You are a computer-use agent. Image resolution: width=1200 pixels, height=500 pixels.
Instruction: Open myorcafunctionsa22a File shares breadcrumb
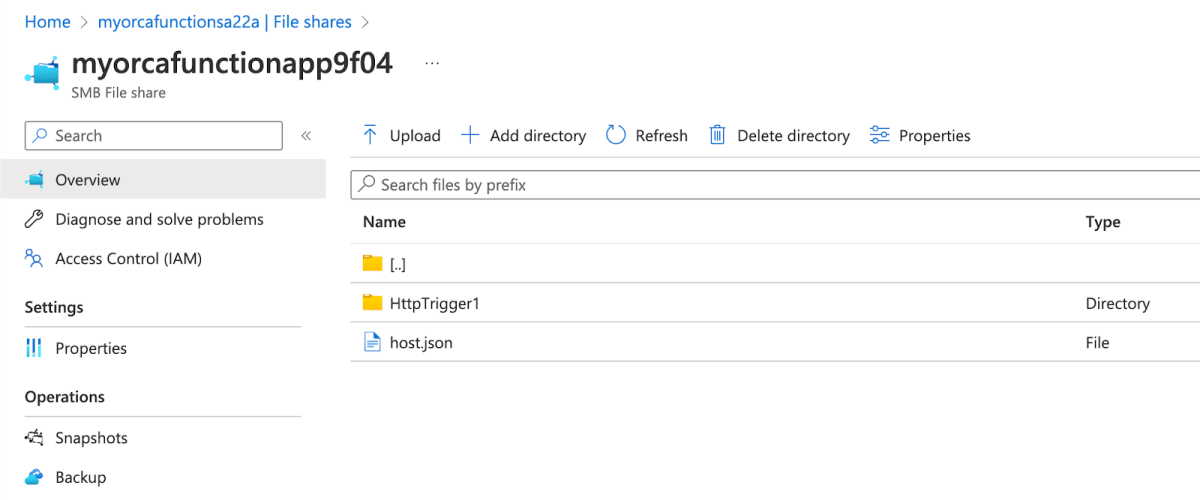[x=225, y=22]
